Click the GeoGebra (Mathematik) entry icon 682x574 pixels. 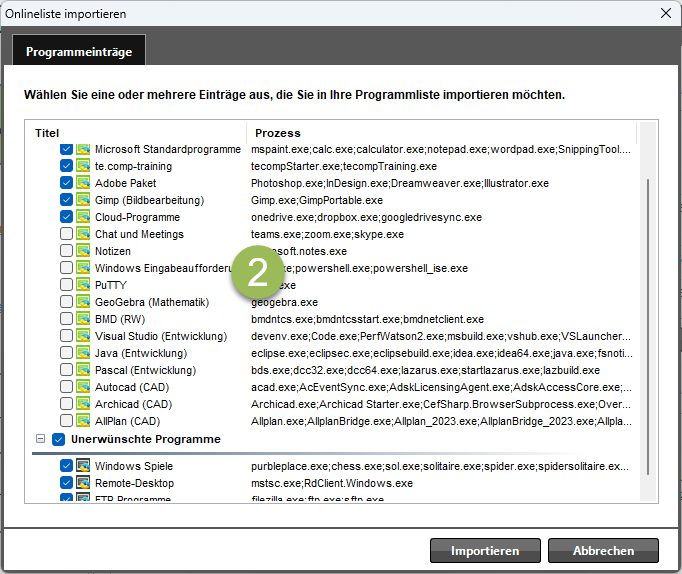[x=83, y=302]
